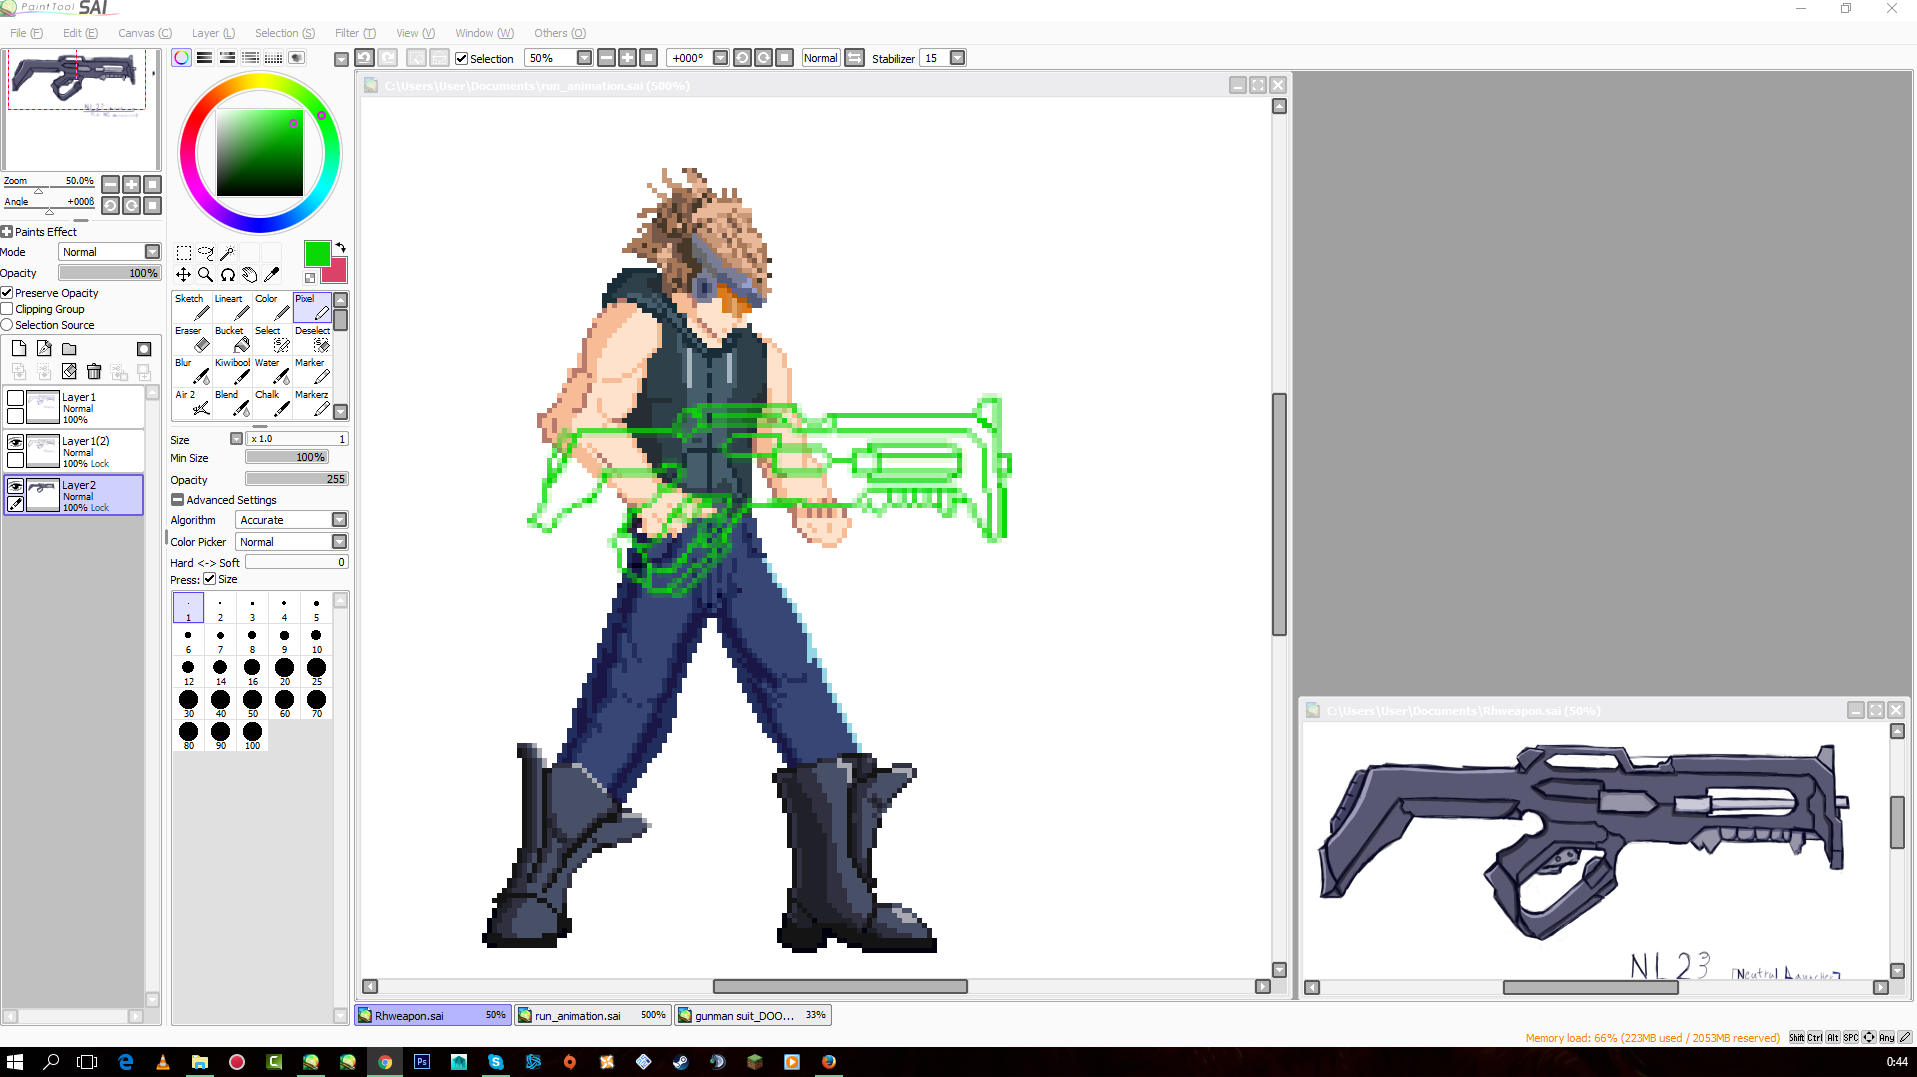Choose the Water brush tool
The height and width of the screenshot is (1077, 1917).
[272, 371]
